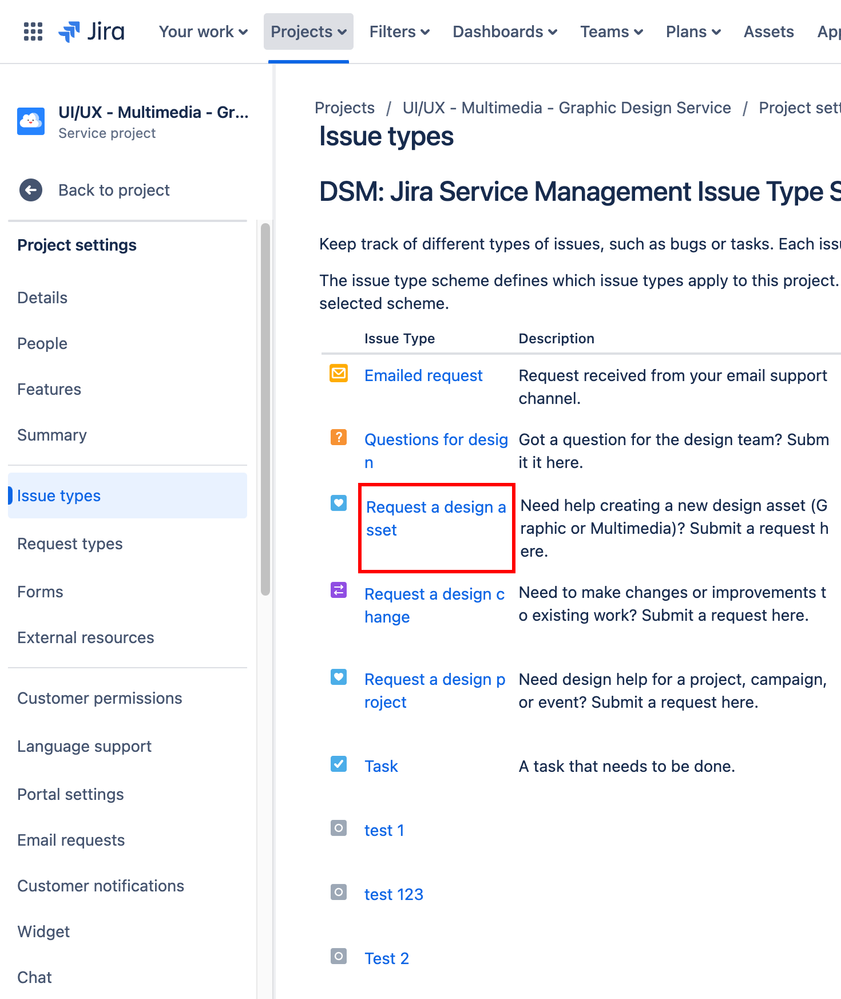Click the UI/UX project avatar icon
Image resolution: width=841 pixels, height=999 pixels.
[x=31, y=121]
